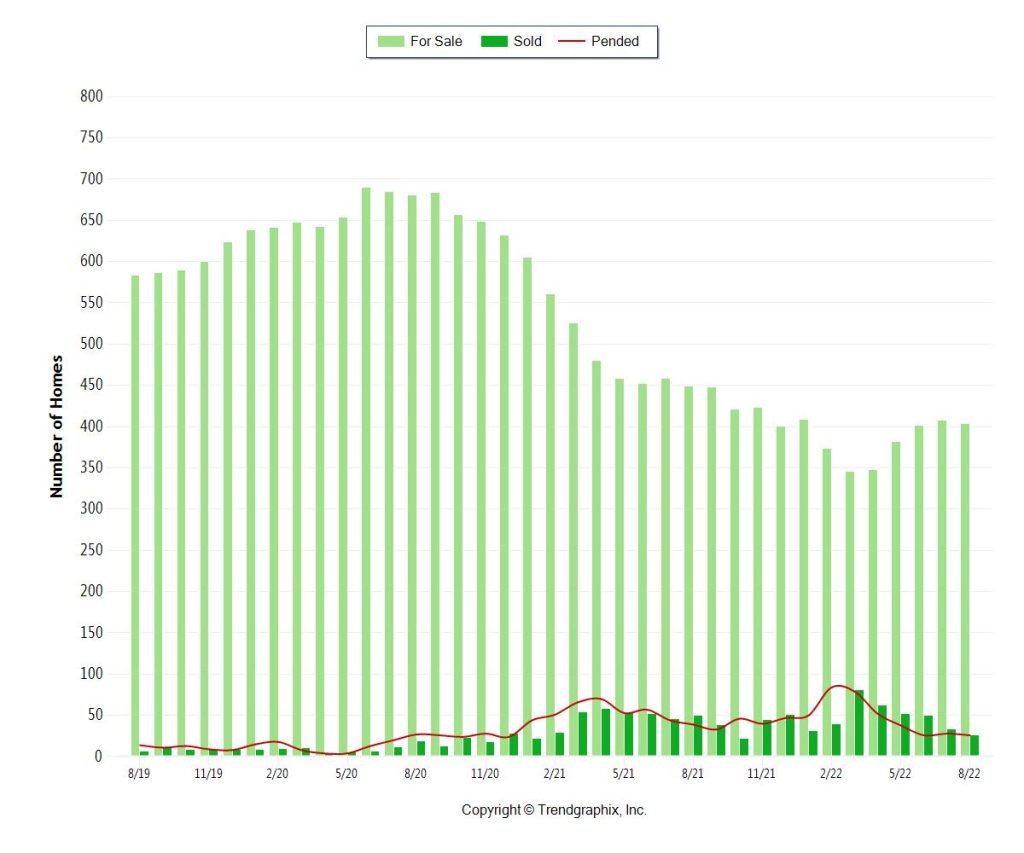Click the 8/22 x-axis date label
This screenshot has width=1024, height=853.
[969, 773]
